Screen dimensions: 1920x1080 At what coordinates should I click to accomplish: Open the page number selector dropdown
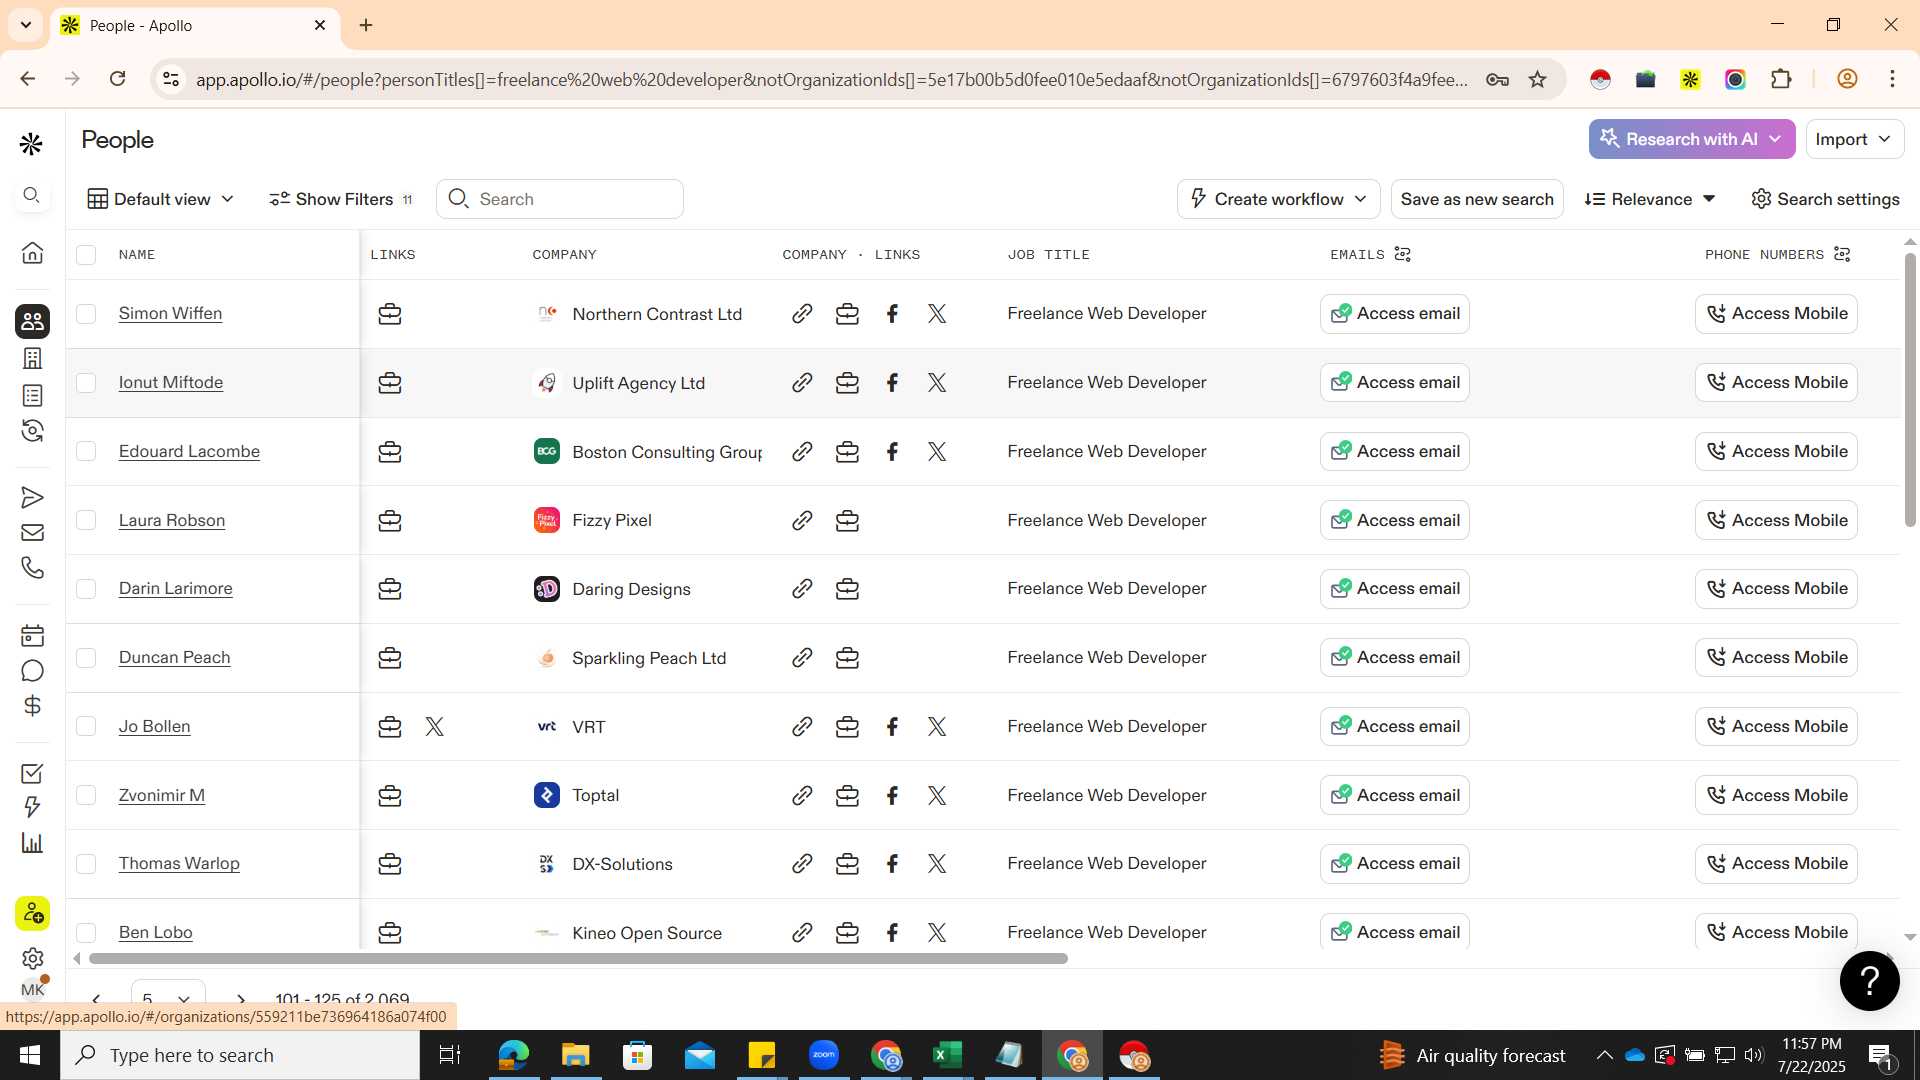167,998
